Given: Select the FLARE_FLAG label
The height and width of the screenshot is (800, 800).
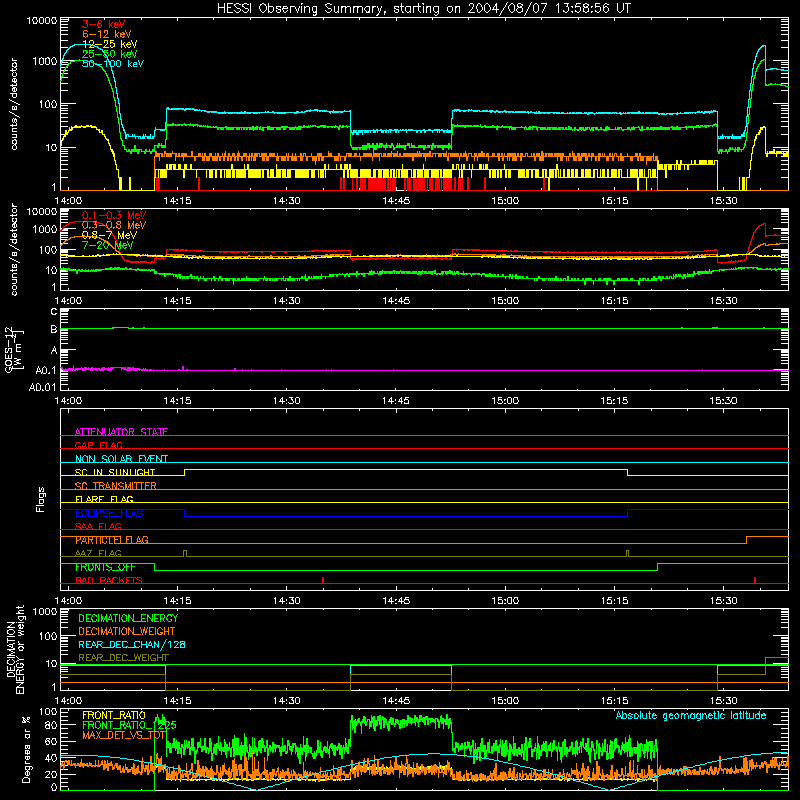Looking at the screenshot, I should pyautogui.click(x=104, y=499).
